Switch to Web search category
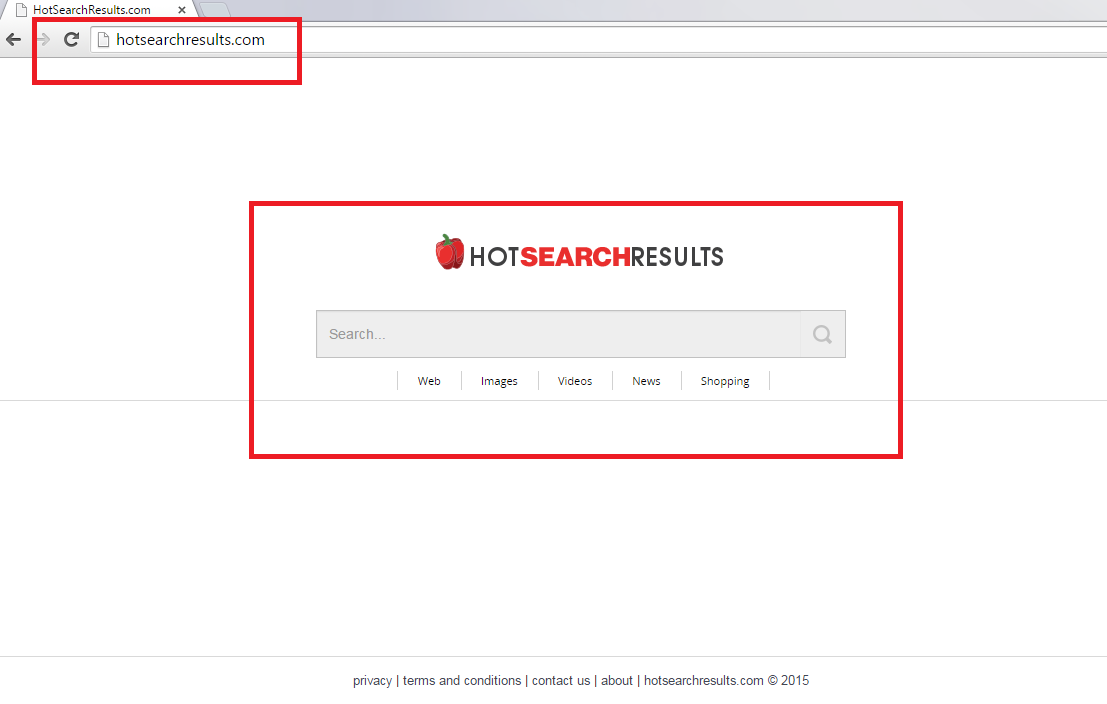This screenshot has height=704, width=1107. click(x=429, y=381)
